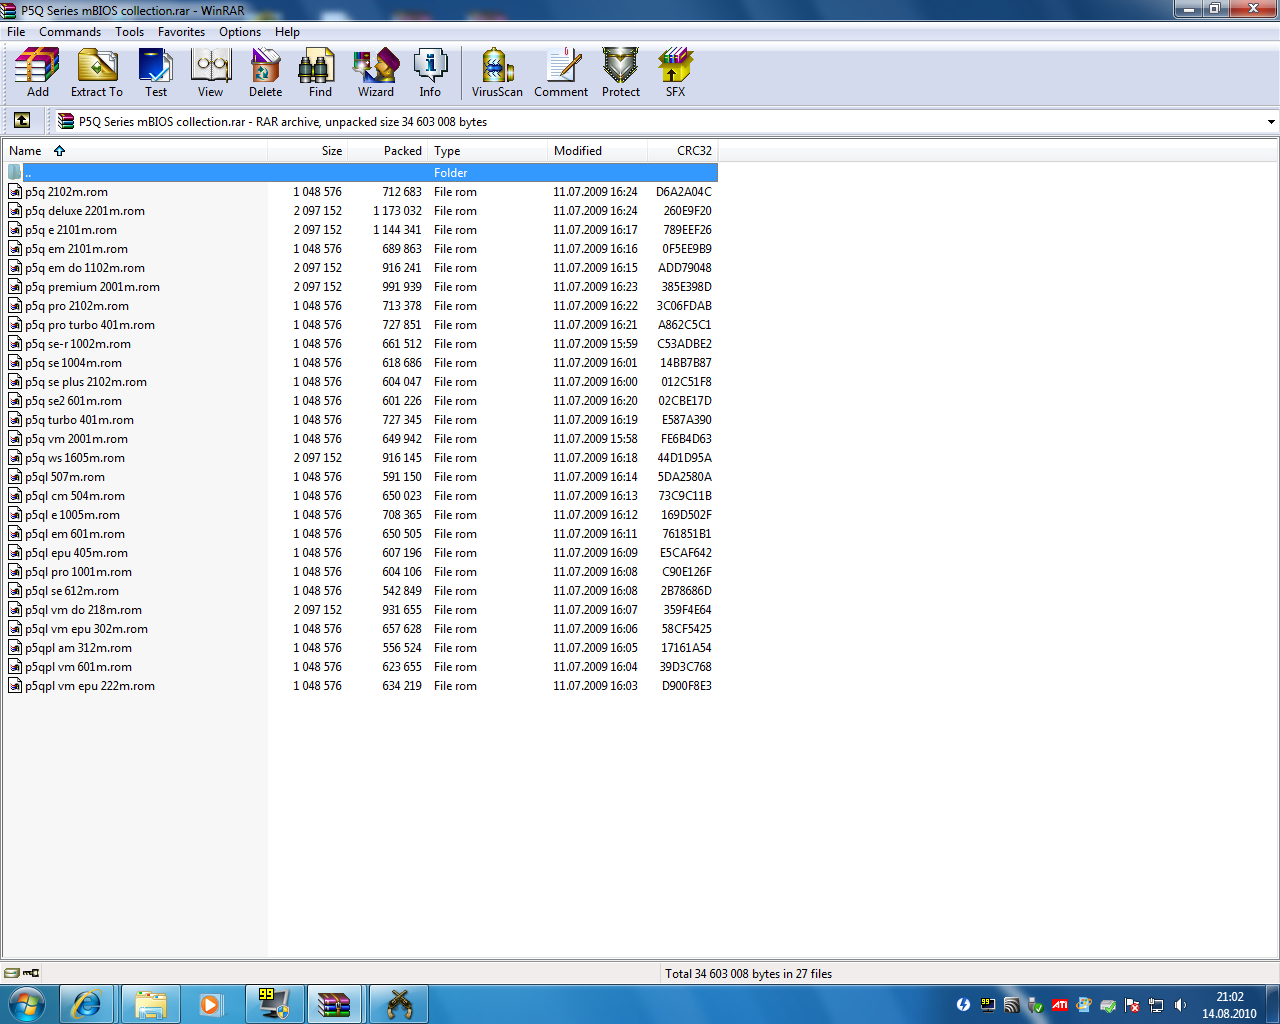Go up one folder level icon

(x=22, y=121)
